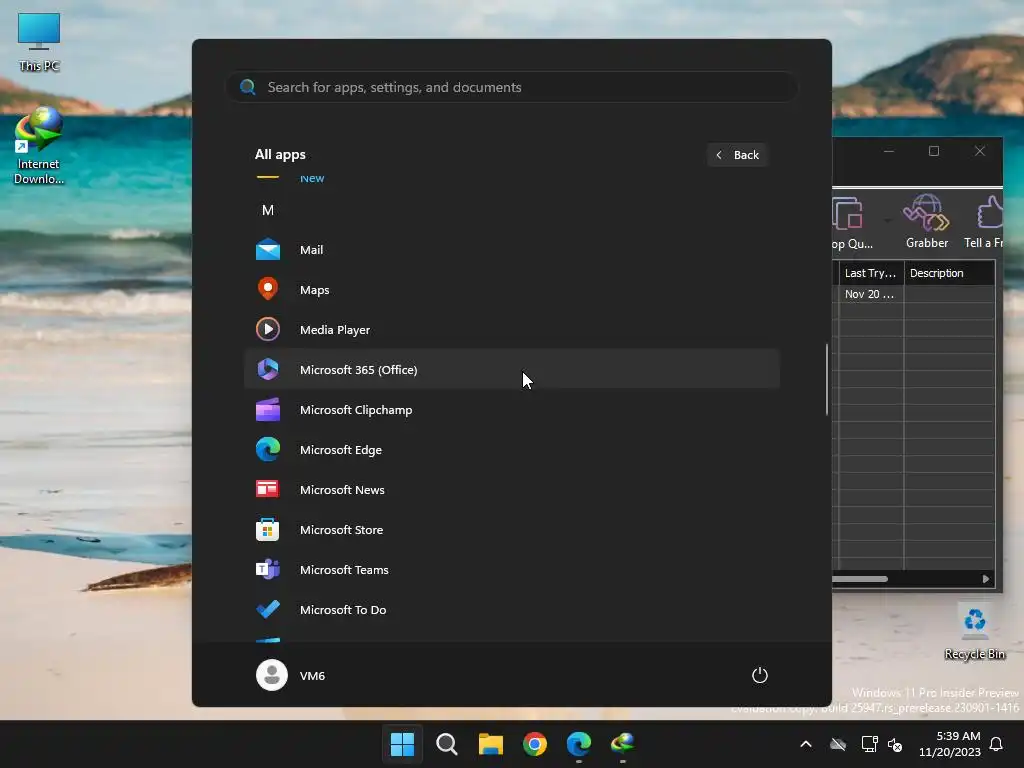Image resolution: width=1024 pixels, height=768 pixels.
Task: Open Media Player from app list
Action: (x=511, y=330)
